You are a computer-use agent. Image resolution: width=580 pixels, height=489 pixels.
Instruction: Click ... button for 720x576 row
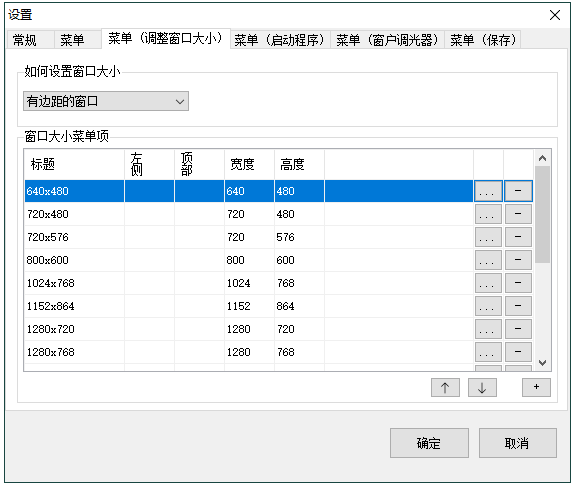tap(488, 237)
